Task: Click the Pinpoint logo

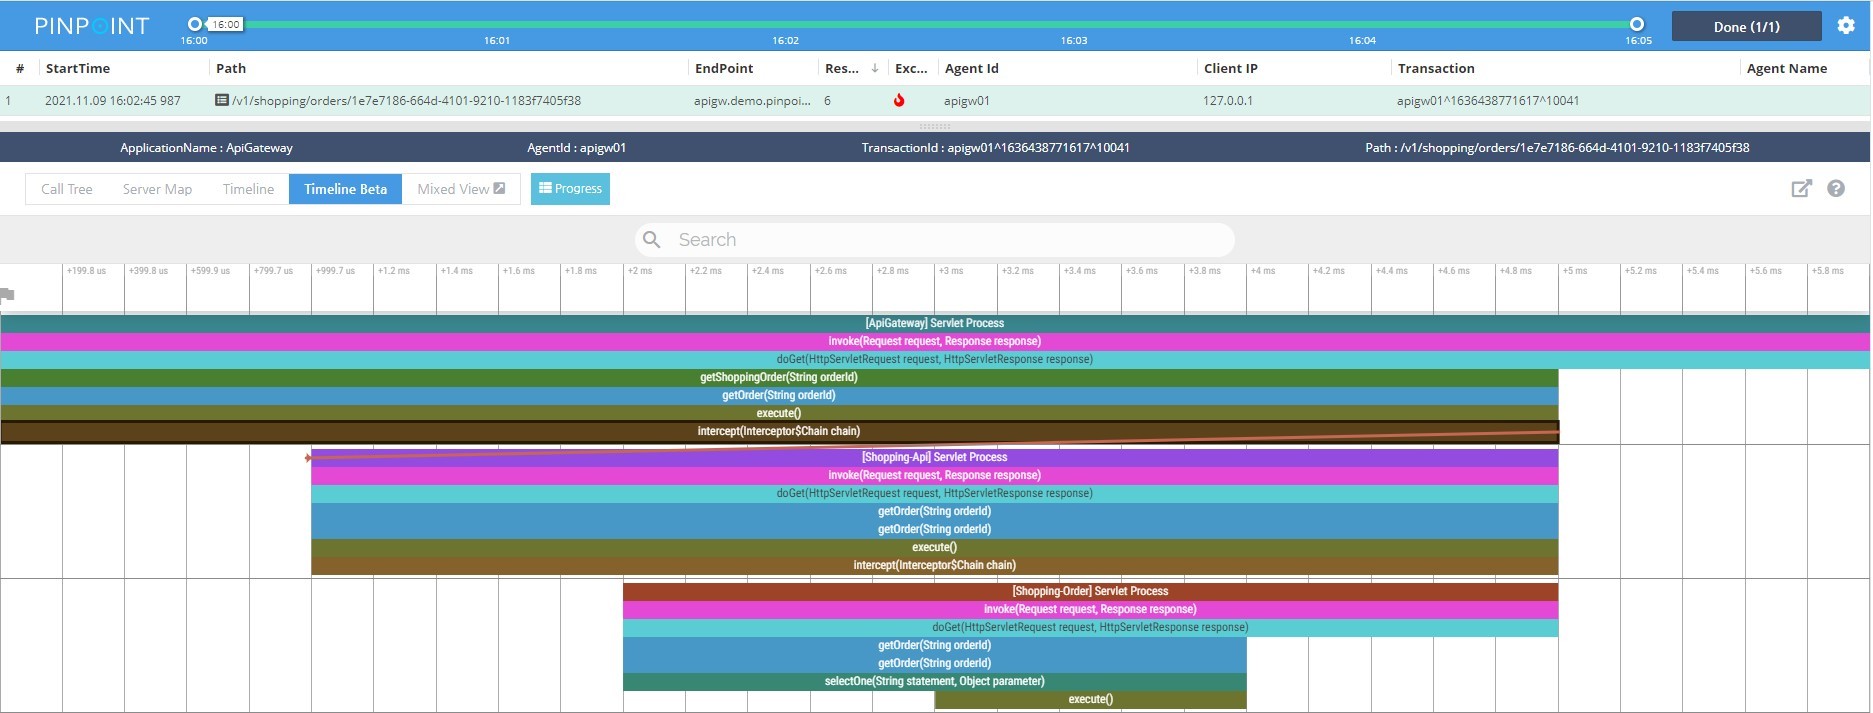Action: coord(92,26)
